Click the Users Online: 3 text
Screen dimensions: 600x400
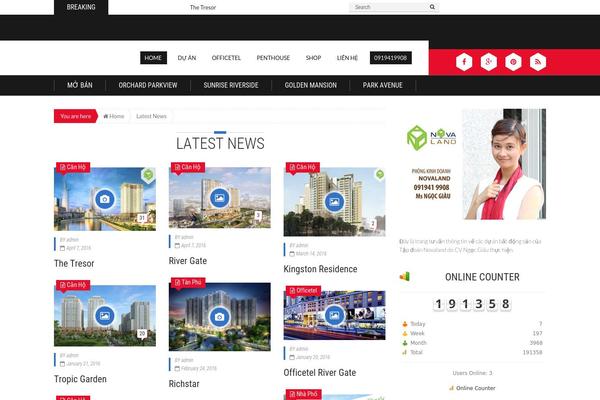(472, 373)
